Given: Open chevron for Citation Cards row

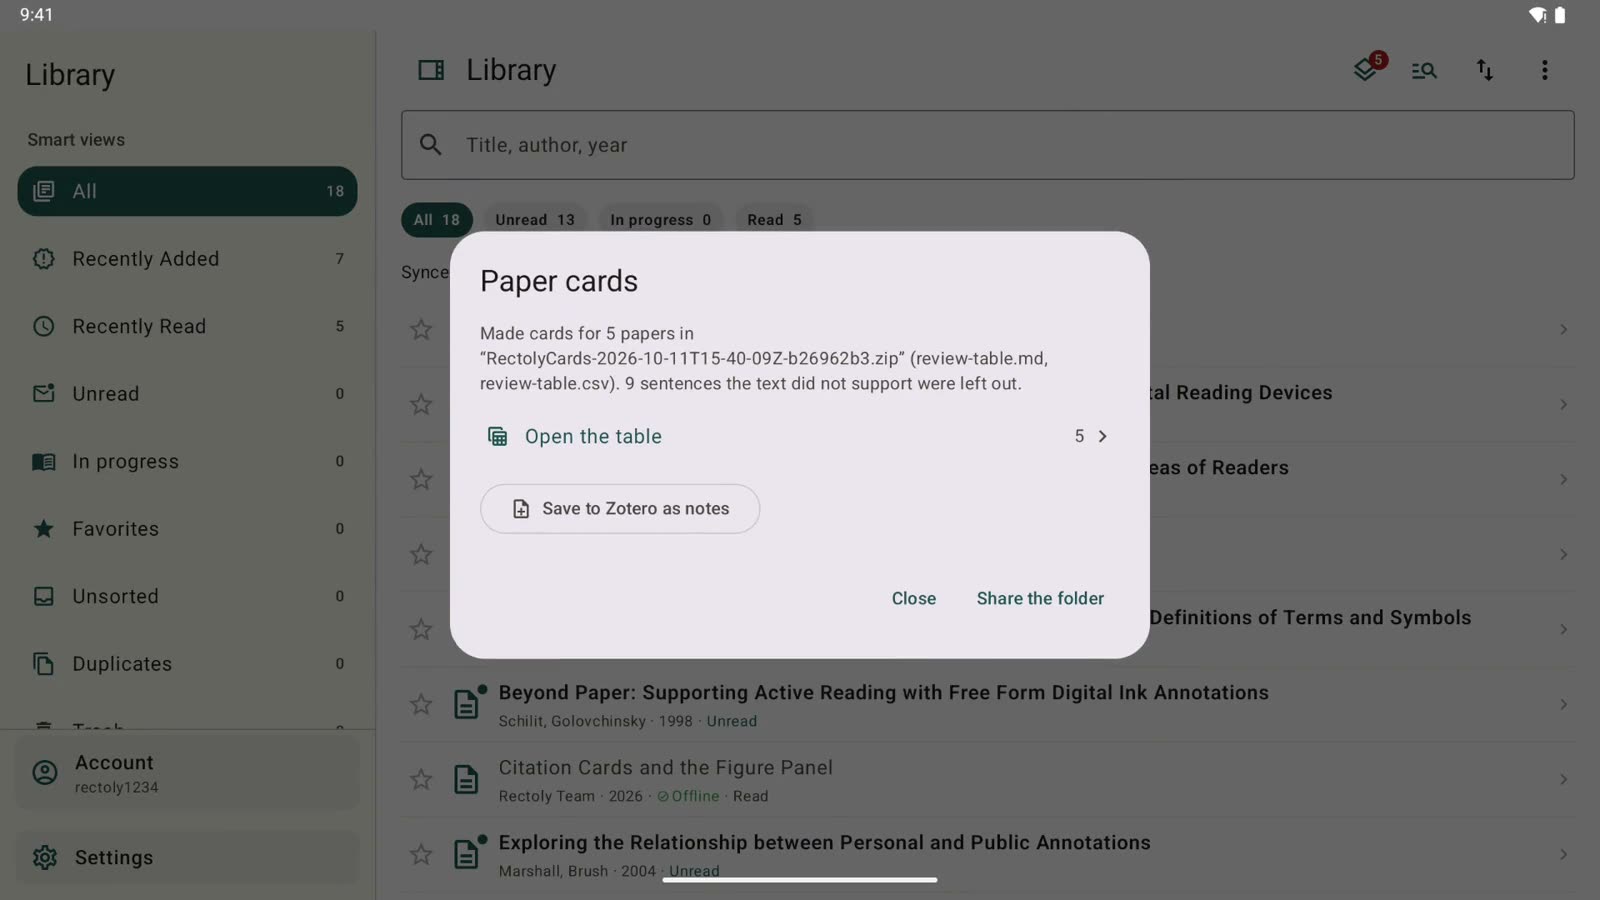Looking at the screenshot, I should [1563, 779].
